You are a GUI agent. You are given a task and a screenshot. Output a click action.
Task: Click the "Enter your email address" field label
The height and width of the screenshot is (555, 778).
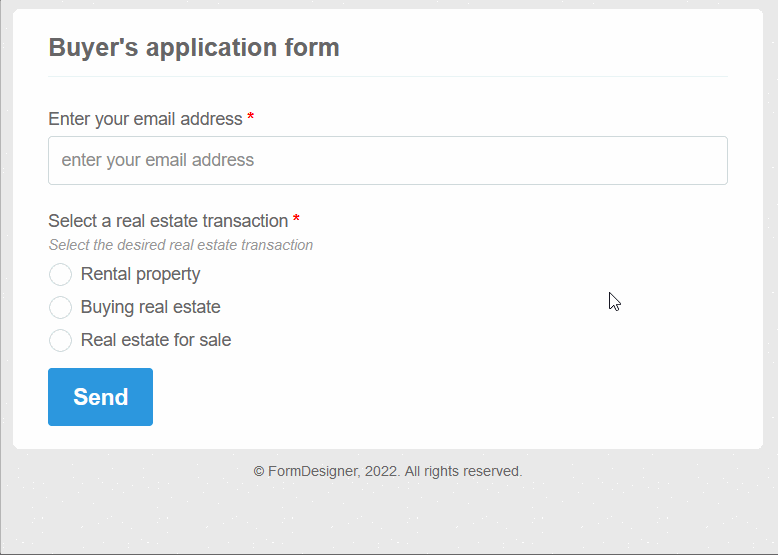(x=145, y=119)
